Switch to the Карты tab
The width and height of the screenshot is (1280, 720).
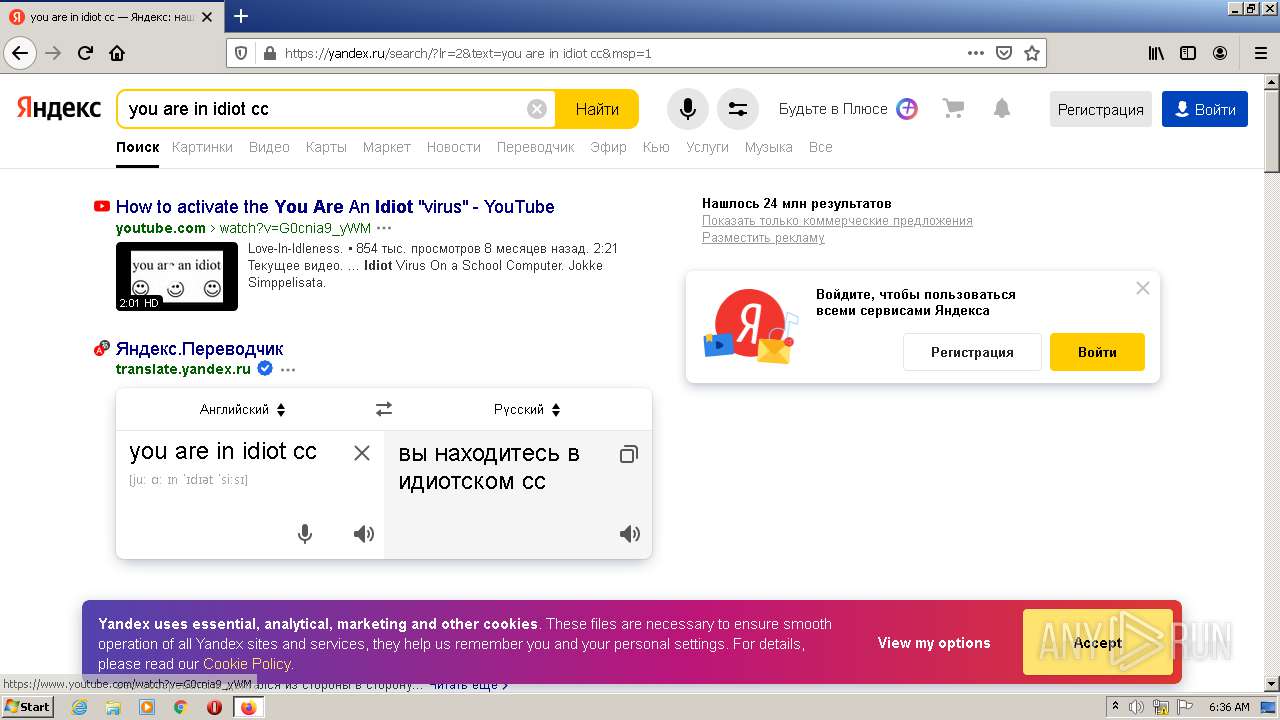(x=326, y=147)
